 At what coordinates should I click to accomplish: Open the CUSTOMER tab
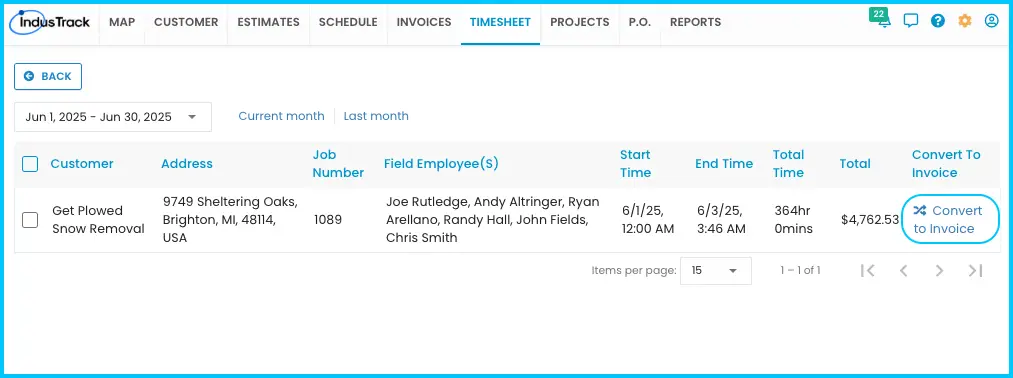pos(186,23)
